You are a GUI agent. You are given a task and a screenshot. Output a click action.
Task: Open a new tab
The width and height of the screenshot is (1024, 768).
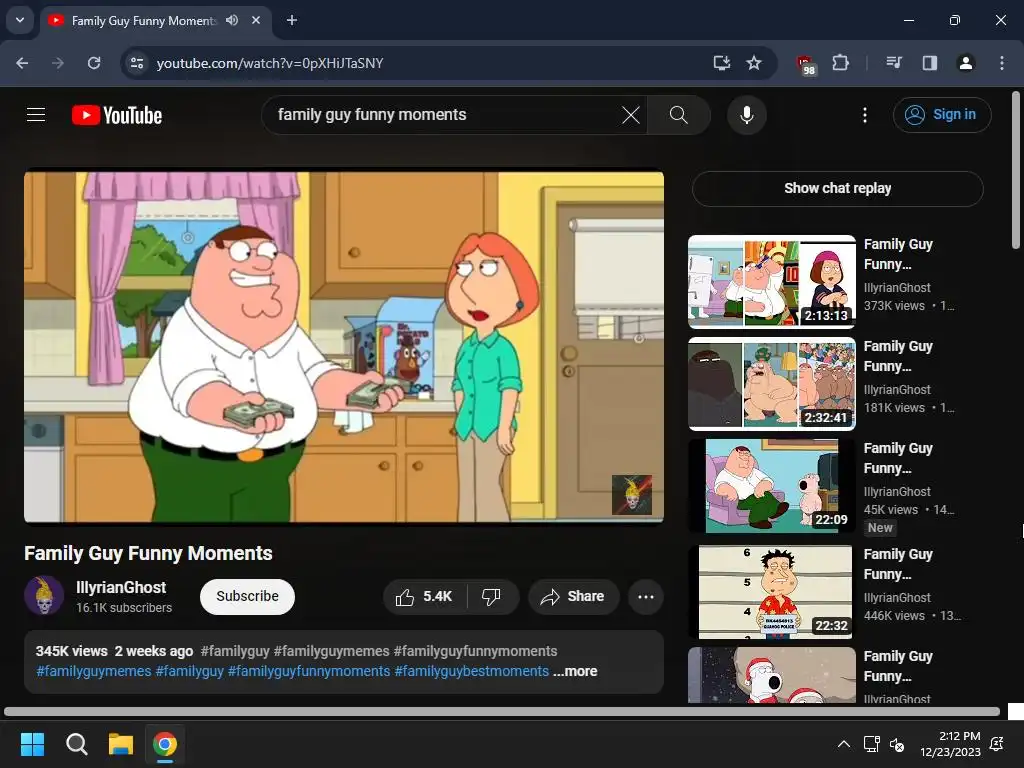coord(292,20)
